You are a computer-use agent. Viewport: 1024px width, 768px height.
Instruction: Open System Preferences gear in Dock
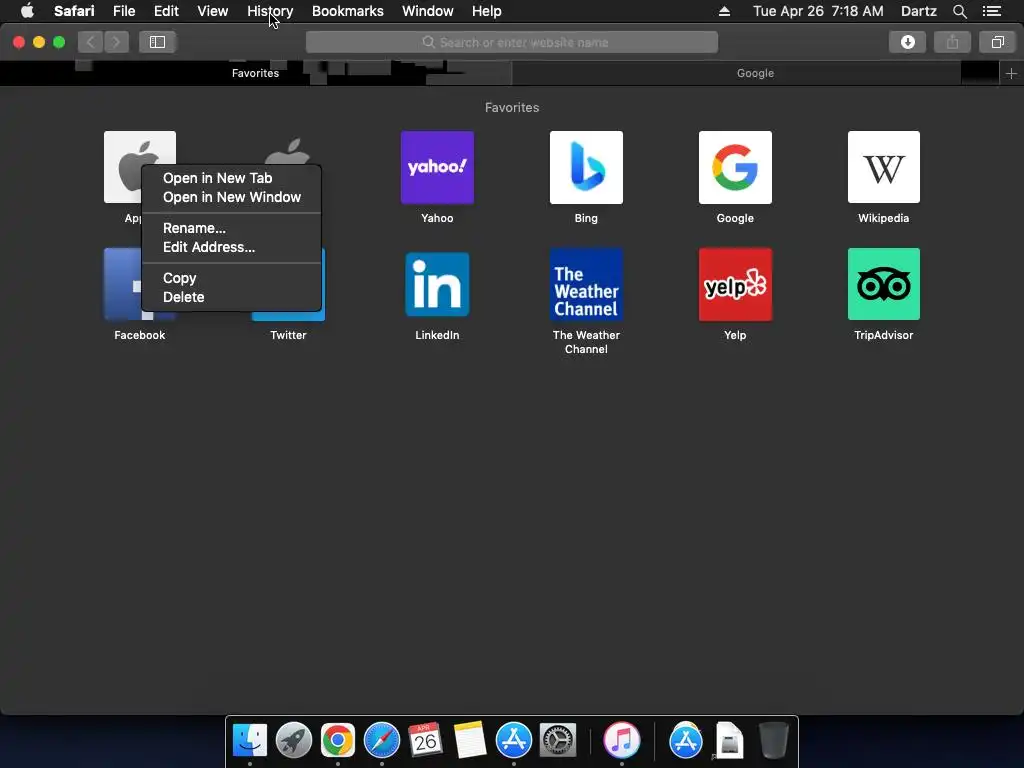(x=558, y=741)
